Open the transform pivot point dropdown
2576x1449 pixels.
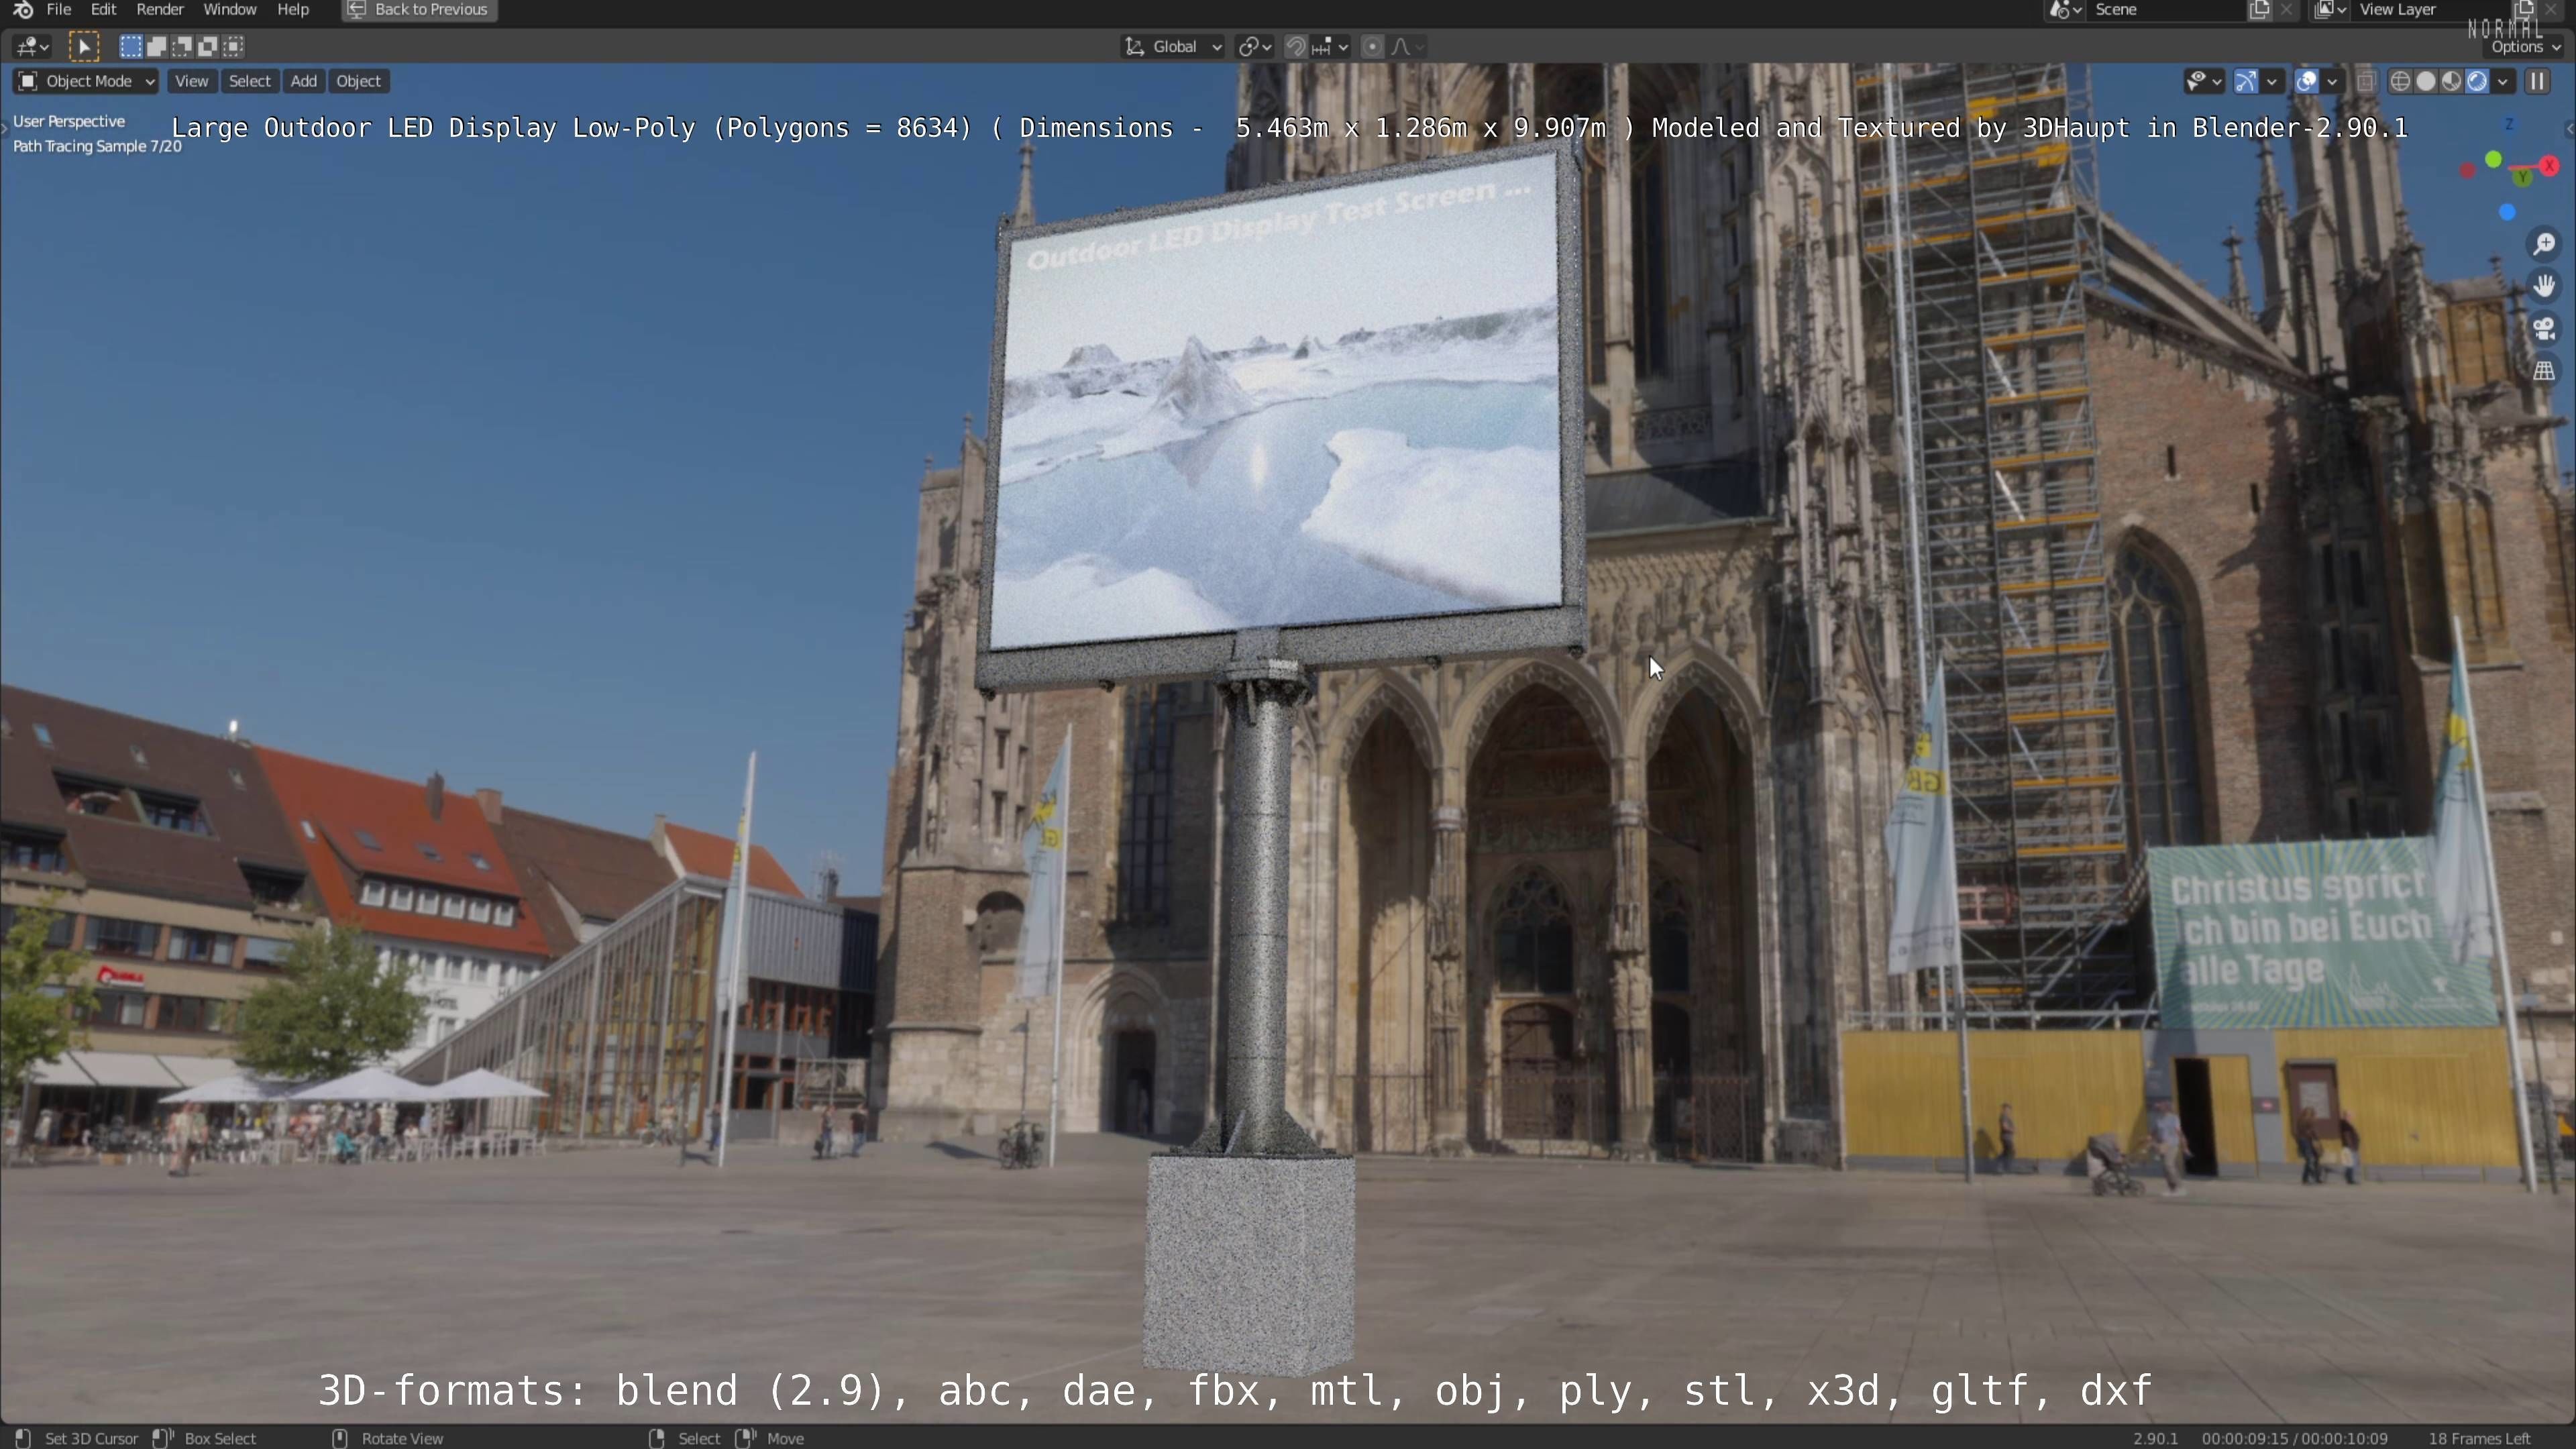[1254, 46]
